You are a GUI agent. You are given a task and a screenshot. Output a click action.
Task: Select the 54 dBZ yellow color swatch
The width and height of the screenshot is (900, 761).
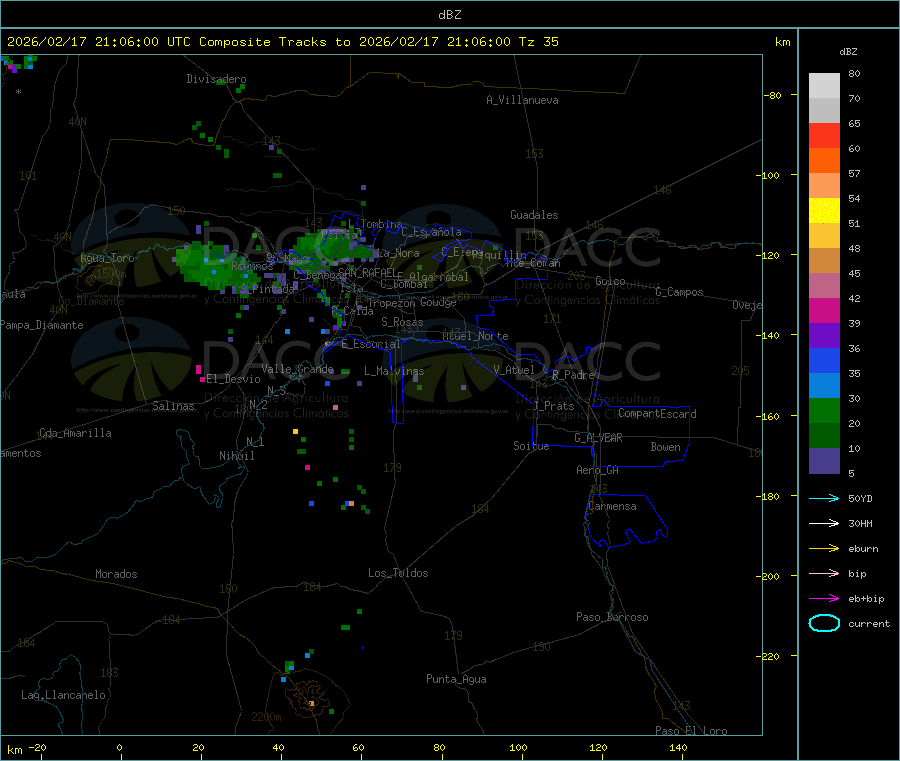[x=824, y=211]
